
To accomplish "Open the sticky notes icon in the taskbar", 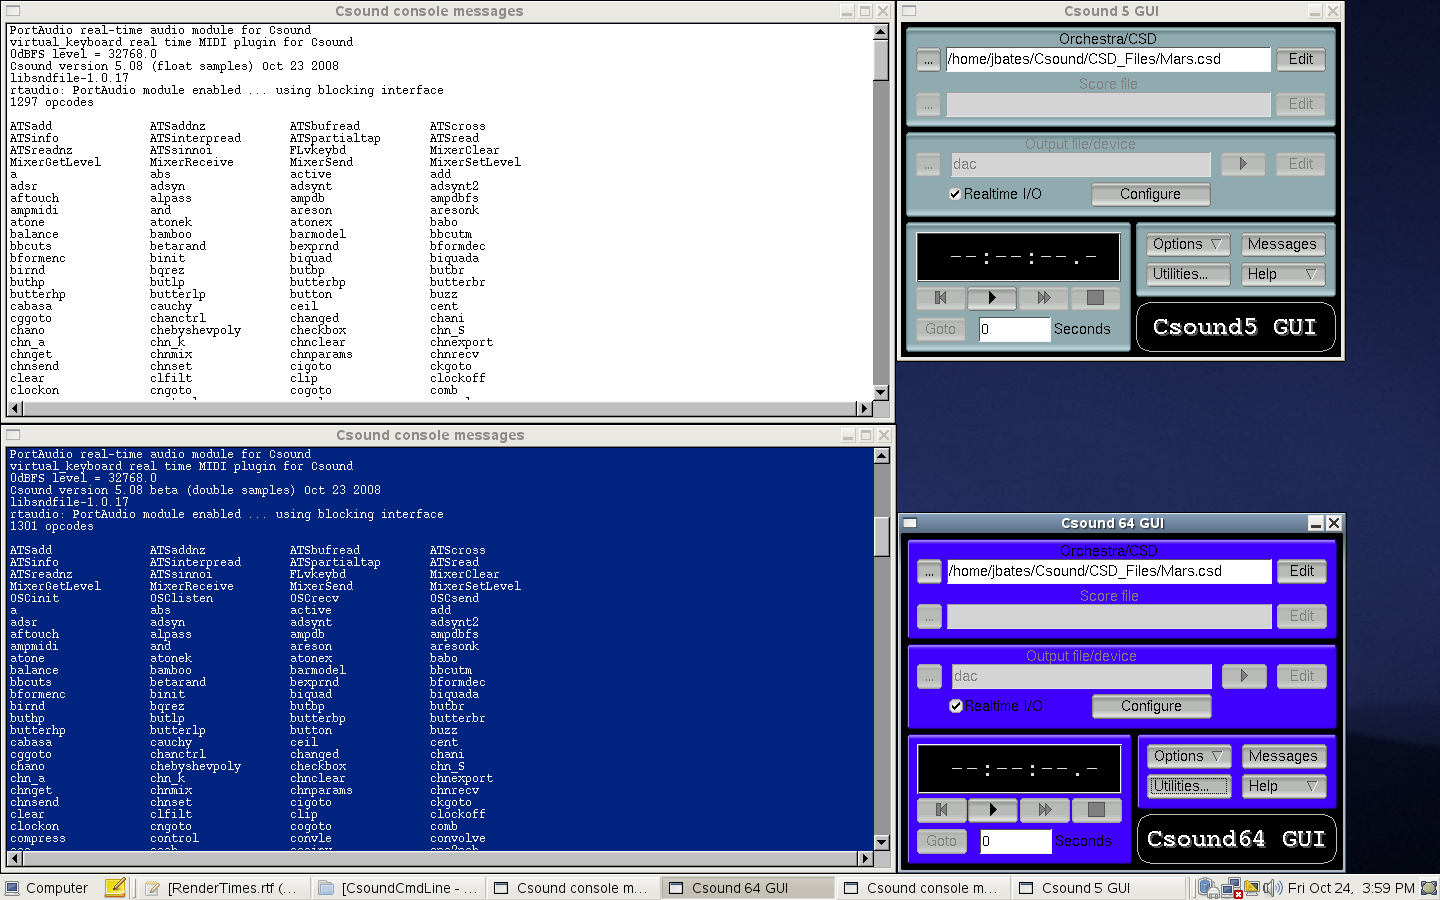I will point(115,887).
